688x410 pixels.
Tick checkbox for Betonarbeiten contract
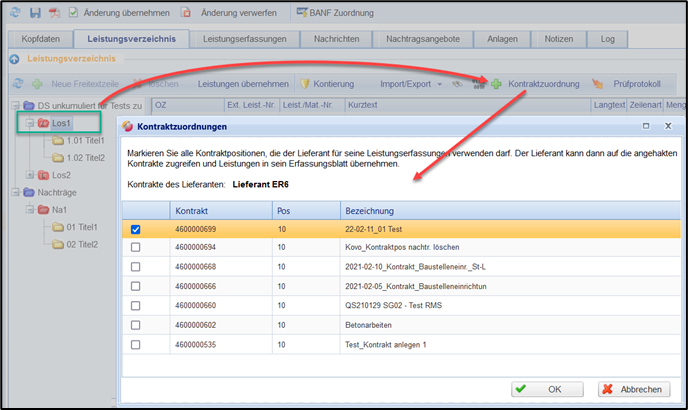(135, 325)
